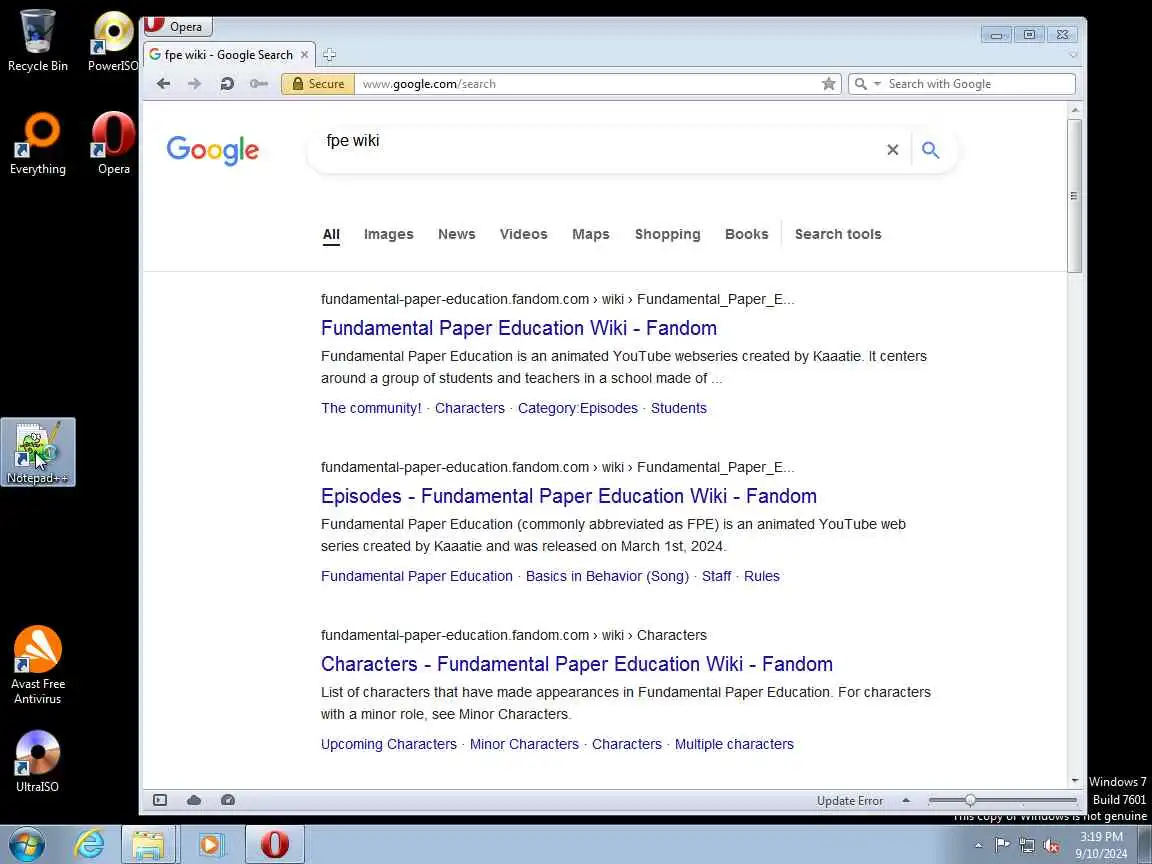Follow 'The community!' sitelink
Screen dimensions: 1152x864
tap(371, 408)
